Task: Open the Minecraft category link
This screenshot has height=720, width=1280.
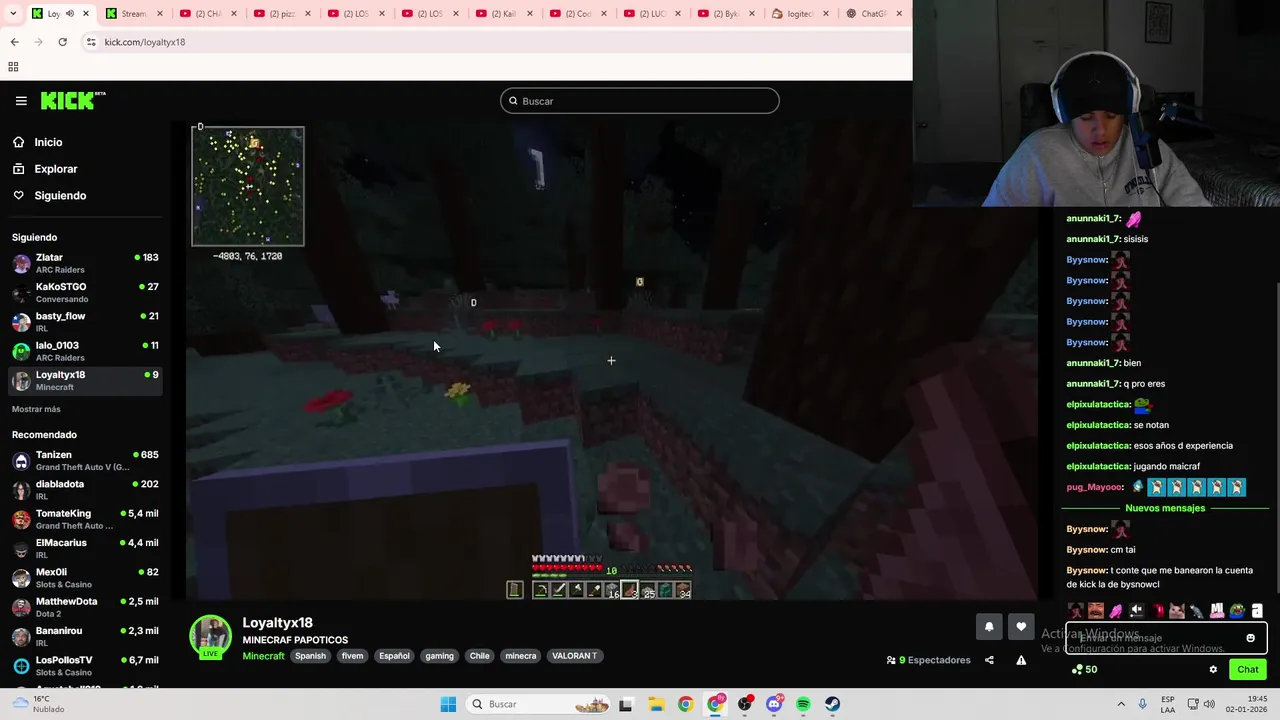Action: 263,656
